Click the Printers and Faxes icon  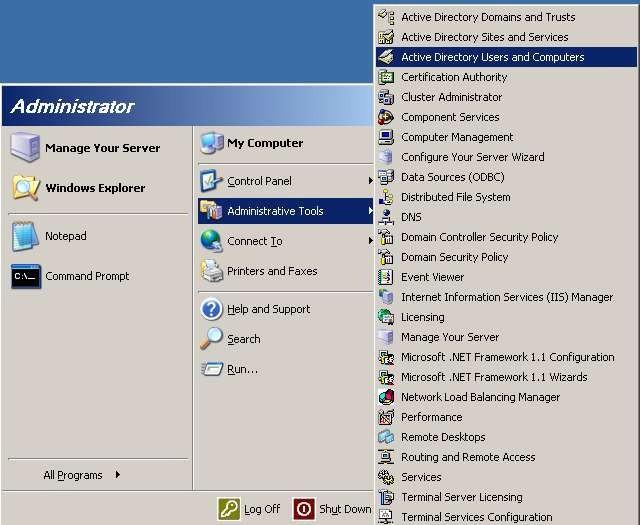pyautogui.click(x=211, y=271)
